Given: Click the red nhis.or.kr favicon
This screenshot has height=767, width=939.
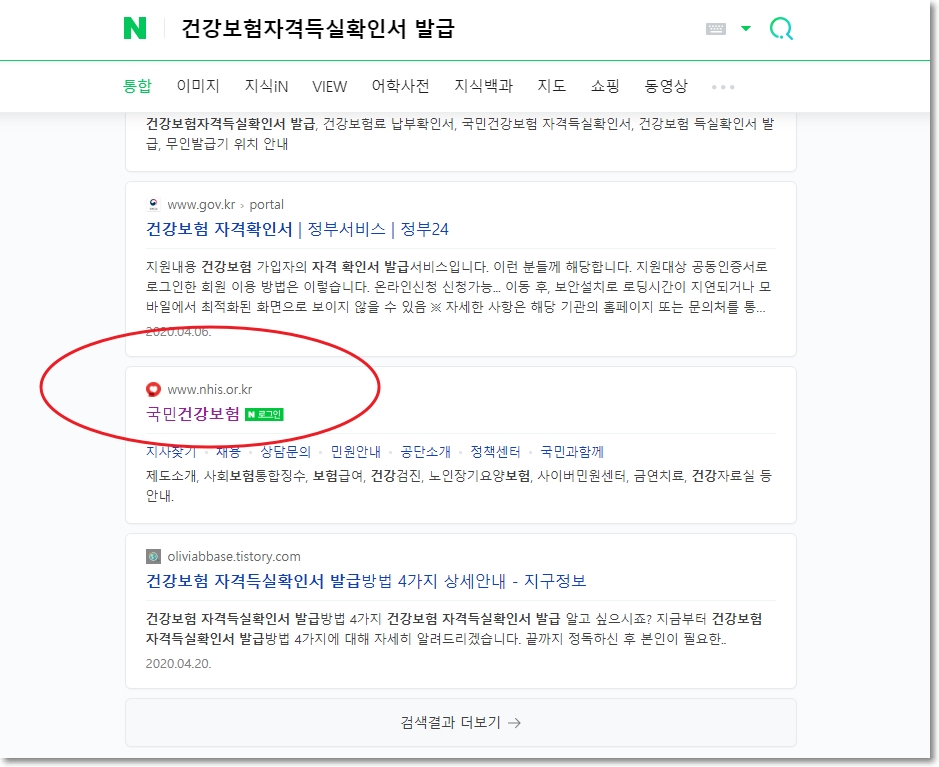Looking at the screenshot, I should point(153,390).
